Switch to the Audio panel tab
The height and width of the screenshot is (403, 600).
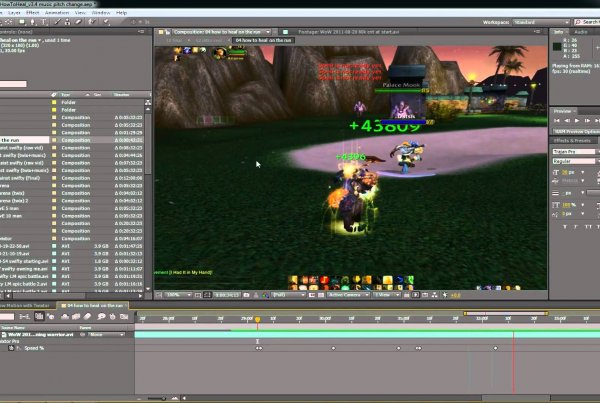pyautogui.click(x=580, y=32)
